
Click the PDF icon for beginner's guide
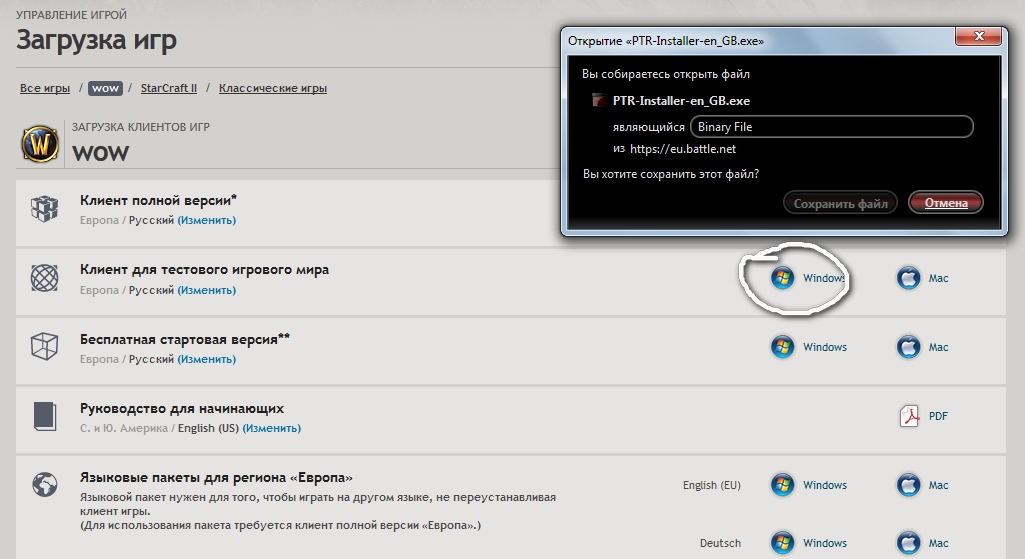909,416
